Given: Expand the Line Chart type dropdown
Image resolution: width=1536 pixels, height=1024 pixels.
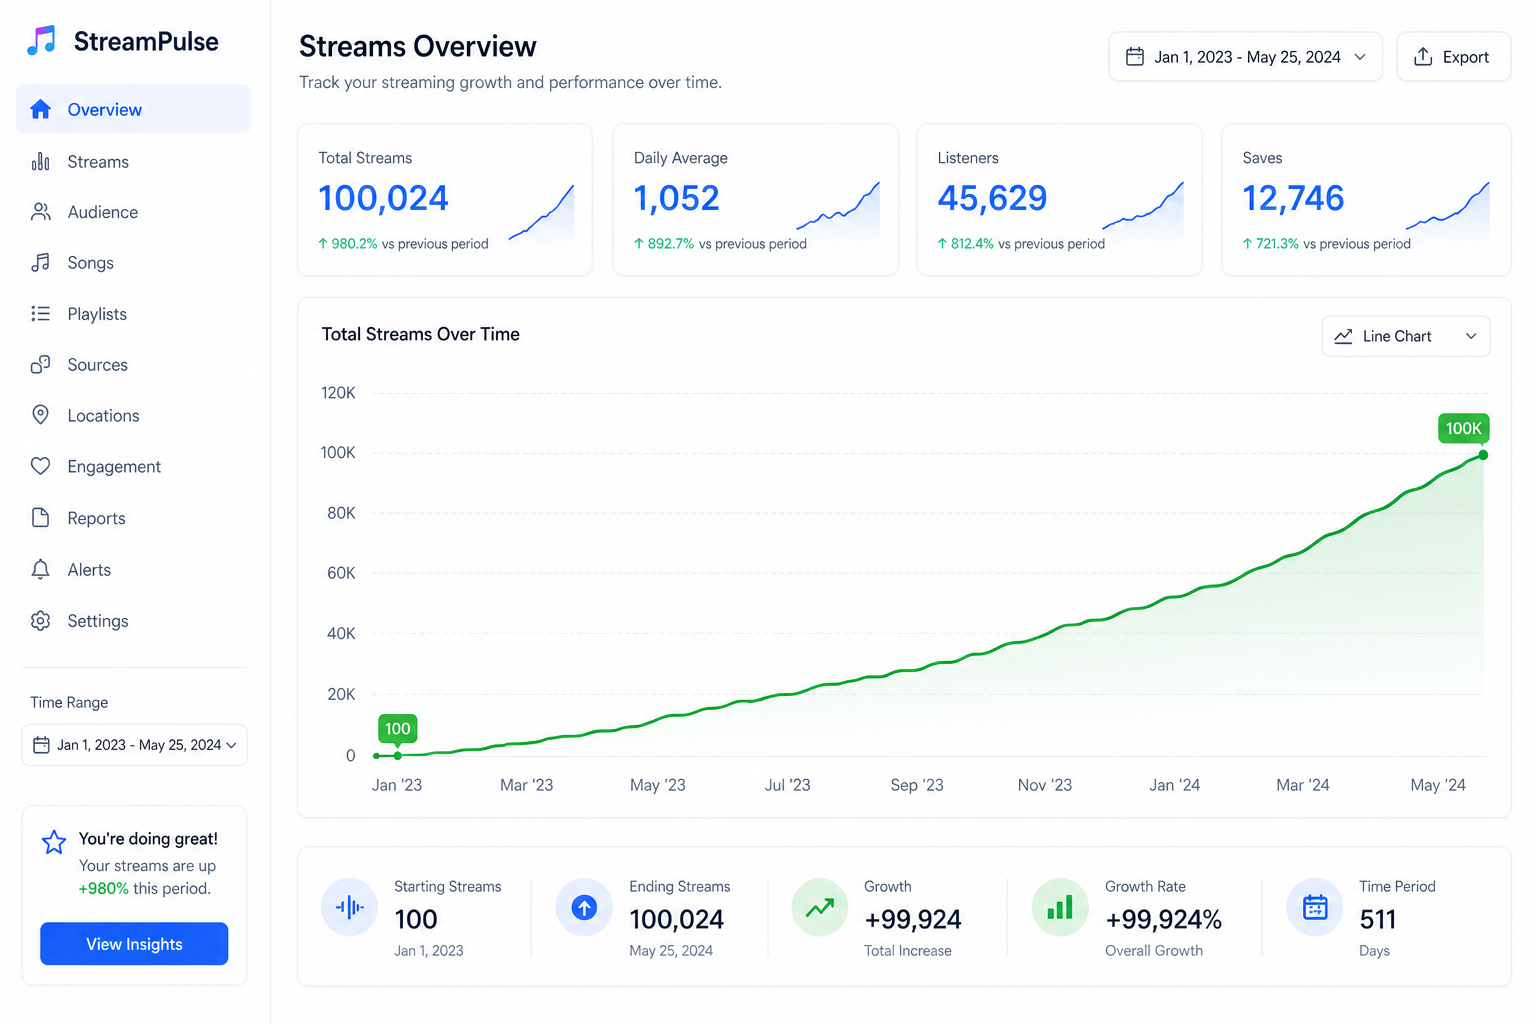Looking at the screenshot, I should click(x=1405, y=336).
